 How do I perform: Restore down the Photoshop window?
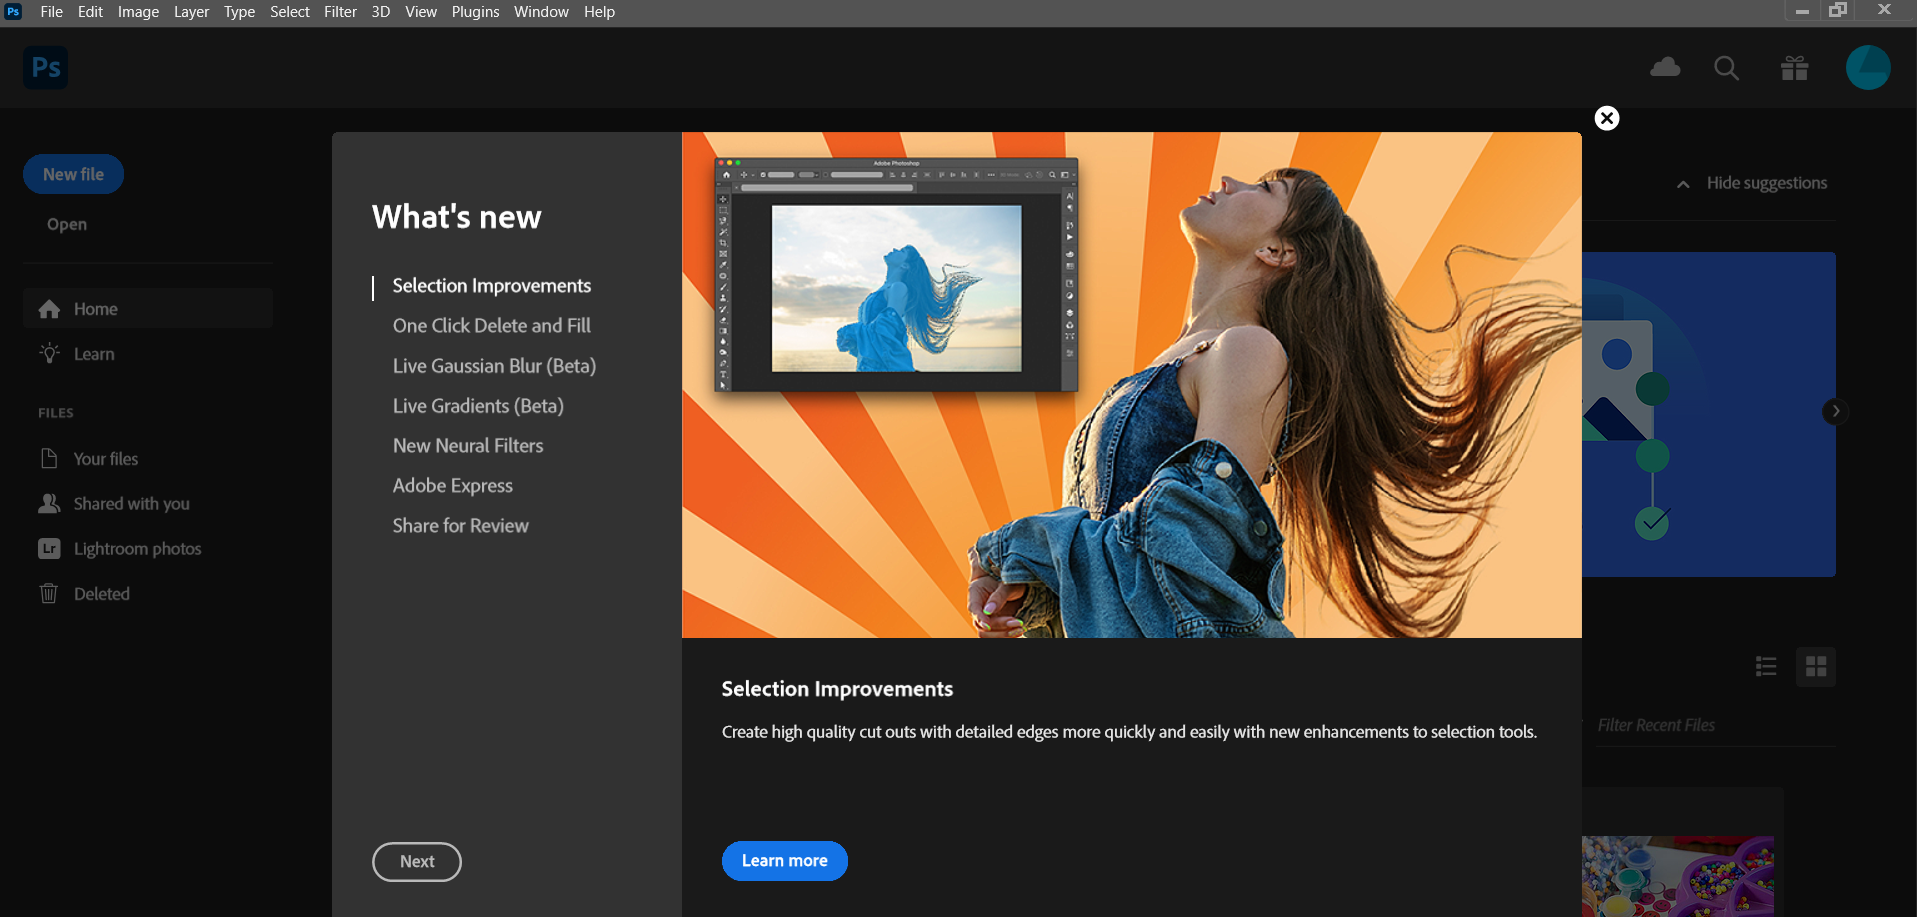[x=1838, y=11]
